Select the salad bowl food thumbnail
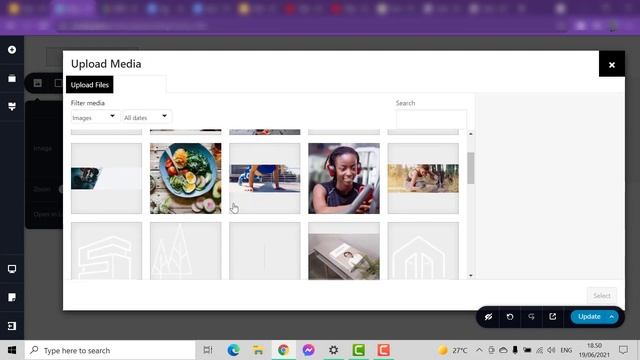640x360 pixels. pyautogui.click(x=185, y=178)
